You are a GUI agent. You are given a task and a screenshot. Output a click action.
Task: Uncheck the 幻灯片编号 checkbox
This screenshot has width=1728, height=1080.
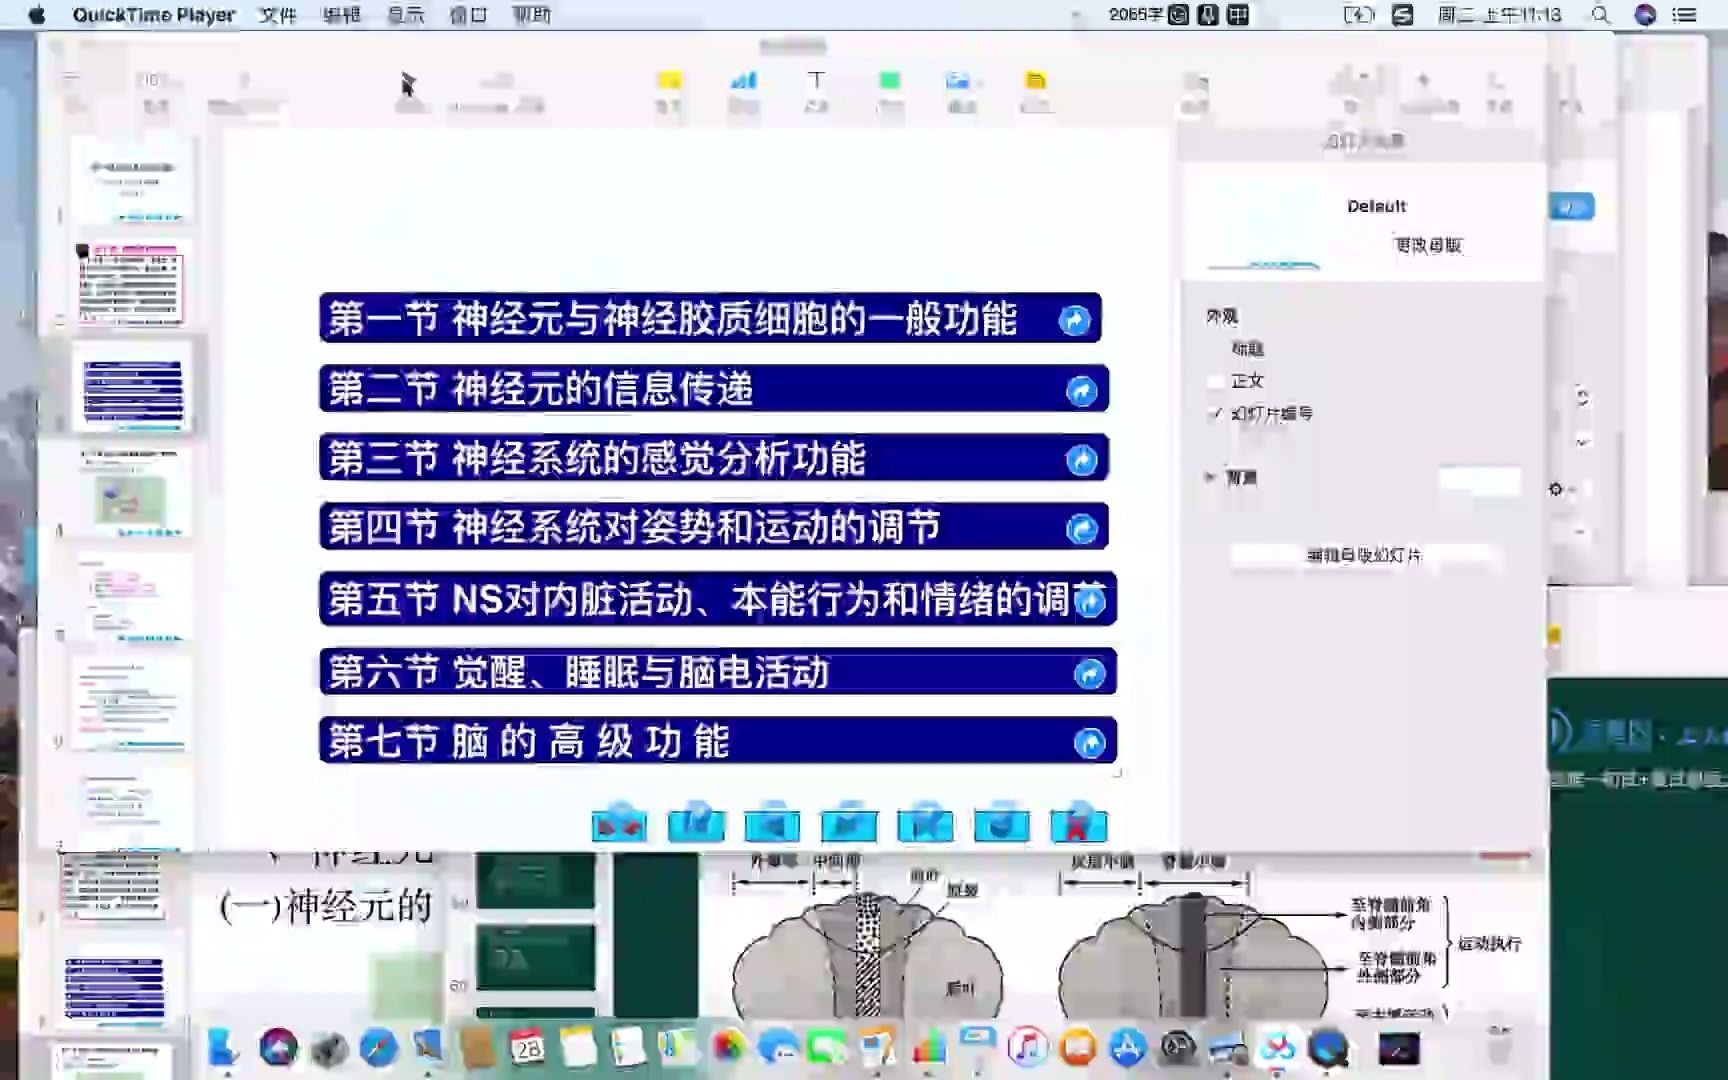pos(1216,413)
